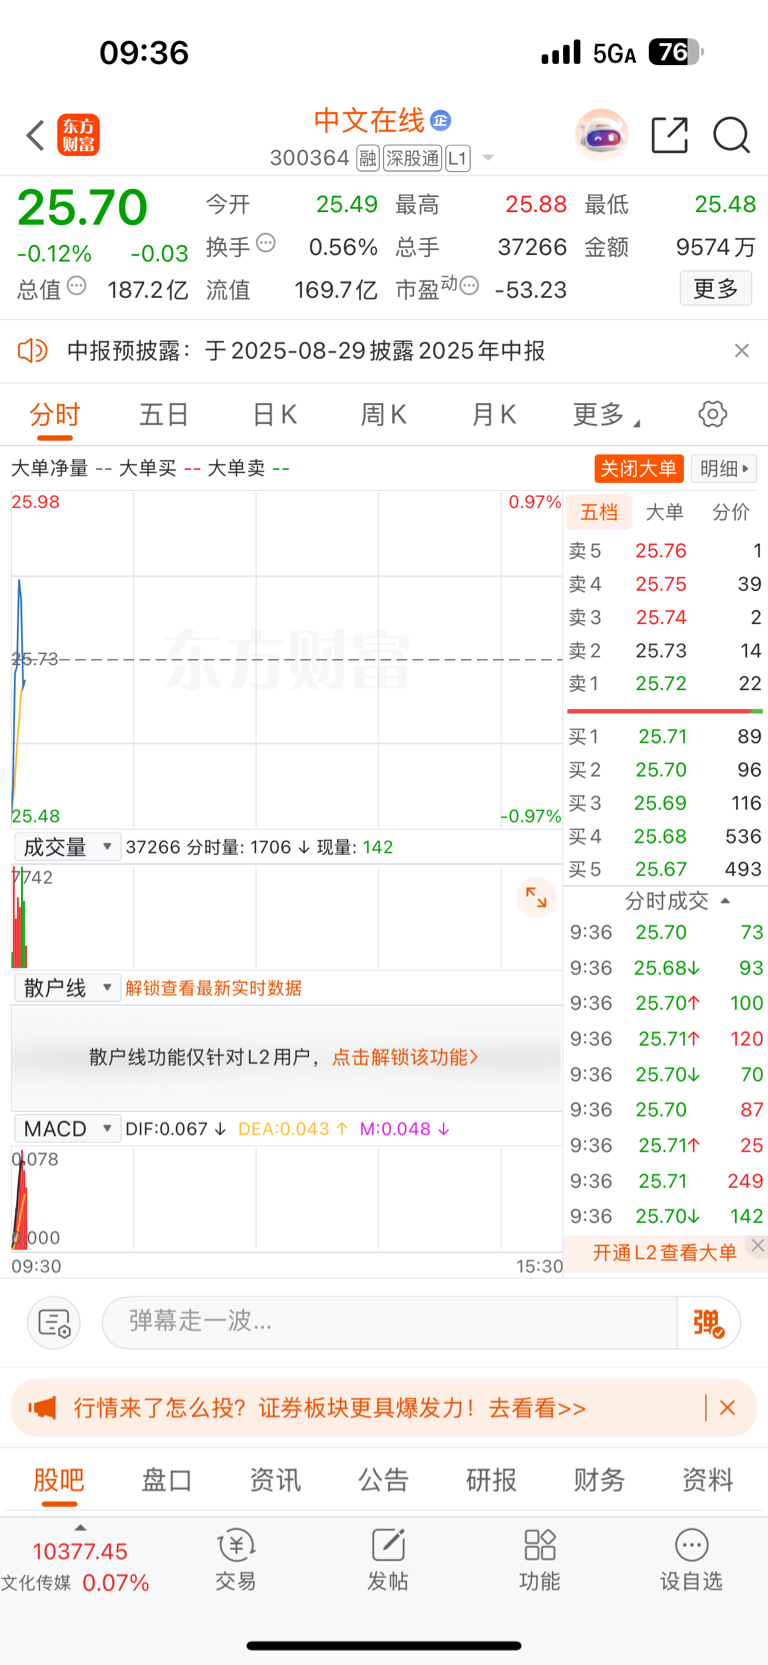Open the 成交量 indicator dropdown
Viewport: 768px width, 1665px height.
tap(68, 847)
